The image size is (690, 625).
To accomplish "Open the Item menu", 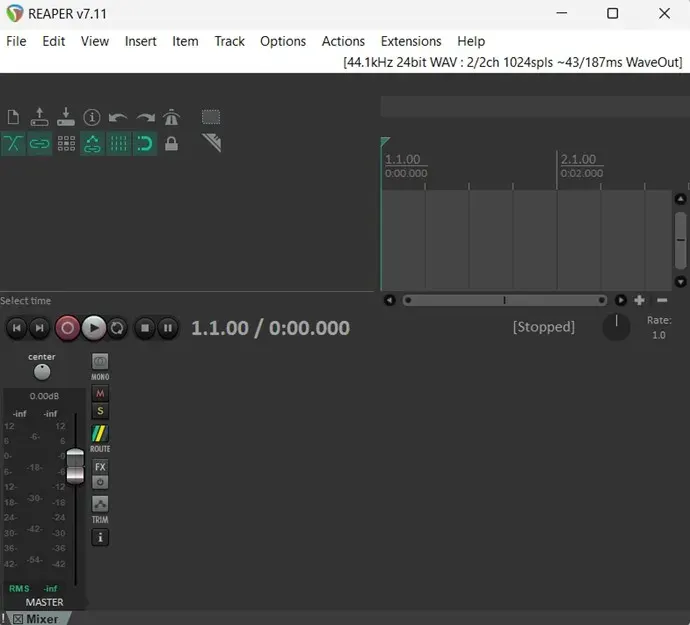I will coord(185,41).
